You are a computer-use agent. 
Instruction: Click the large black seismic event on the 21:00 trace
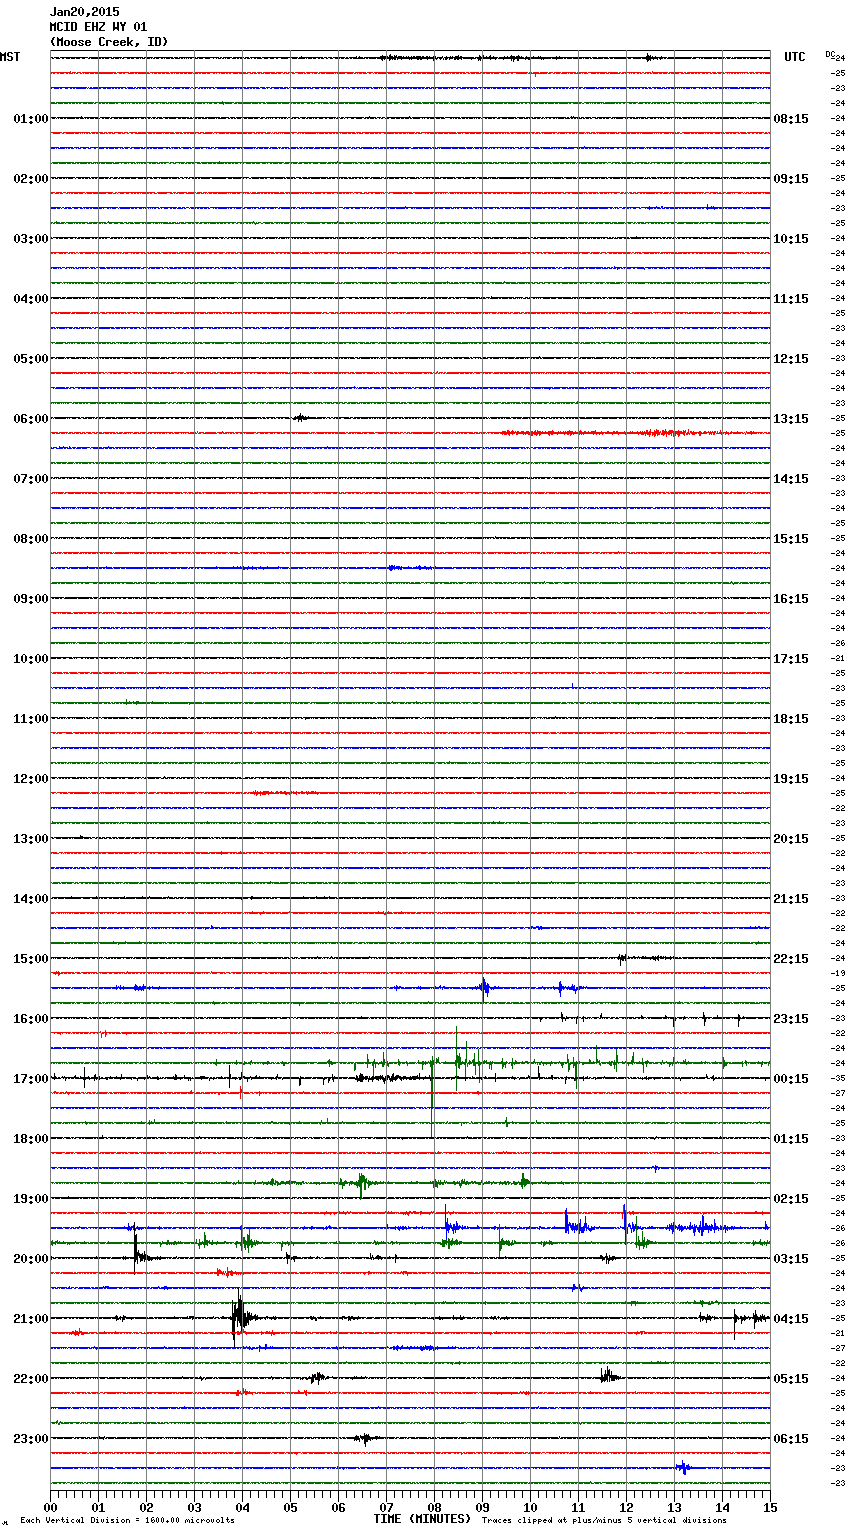[x=240, y=1318]
